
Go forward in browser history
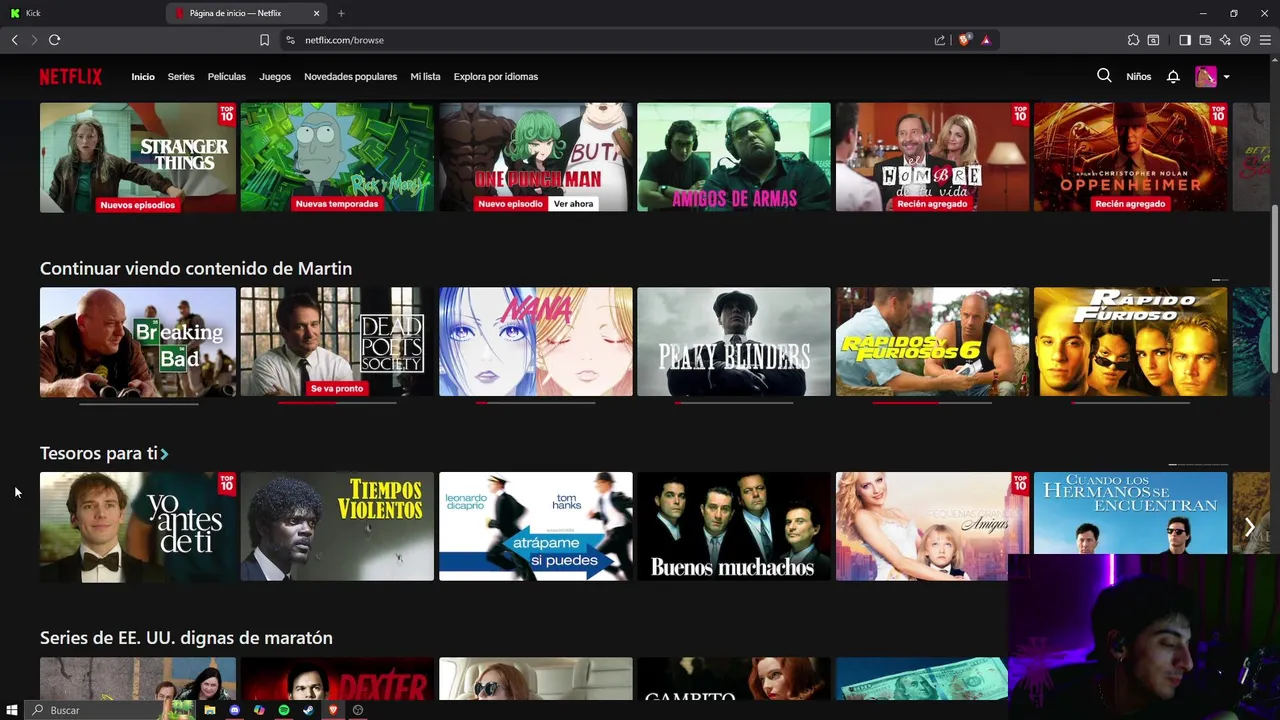[x=34, y=40]
